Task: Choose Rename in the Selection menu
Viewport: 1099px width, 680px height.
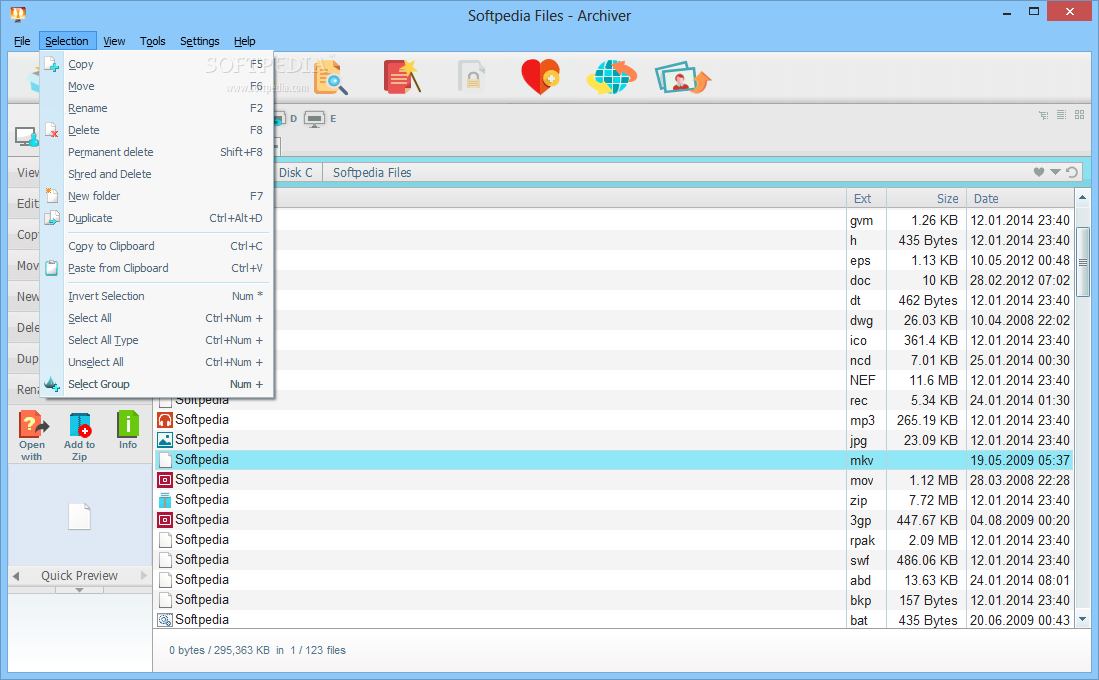Action: click(156, 108)
